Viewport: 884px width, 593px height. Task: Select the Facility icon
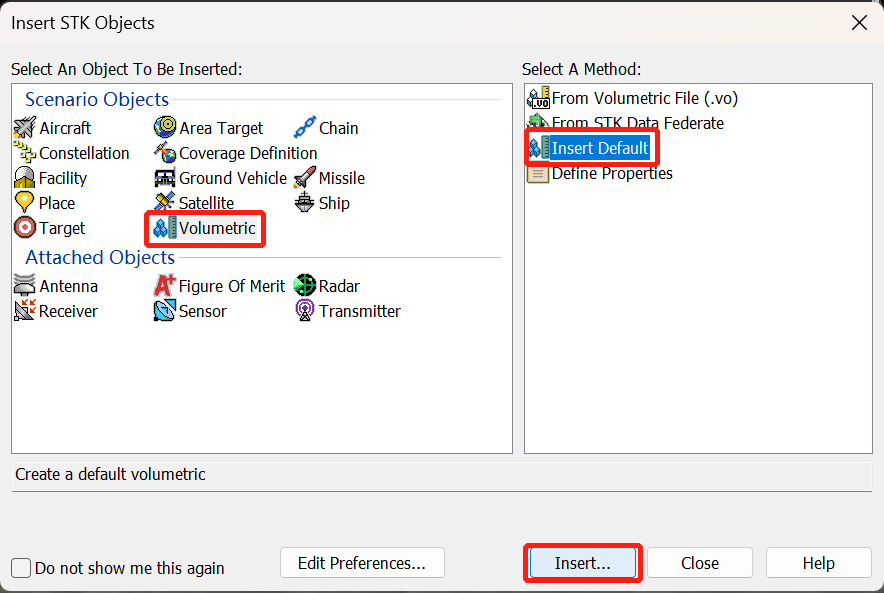click(x=25, y=178)
